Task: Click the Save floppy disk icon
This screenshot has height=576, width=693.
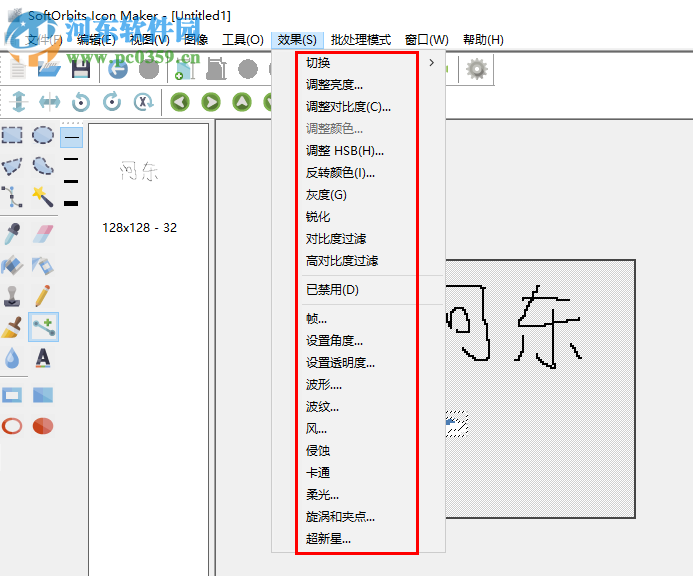Action: [81, 69]
